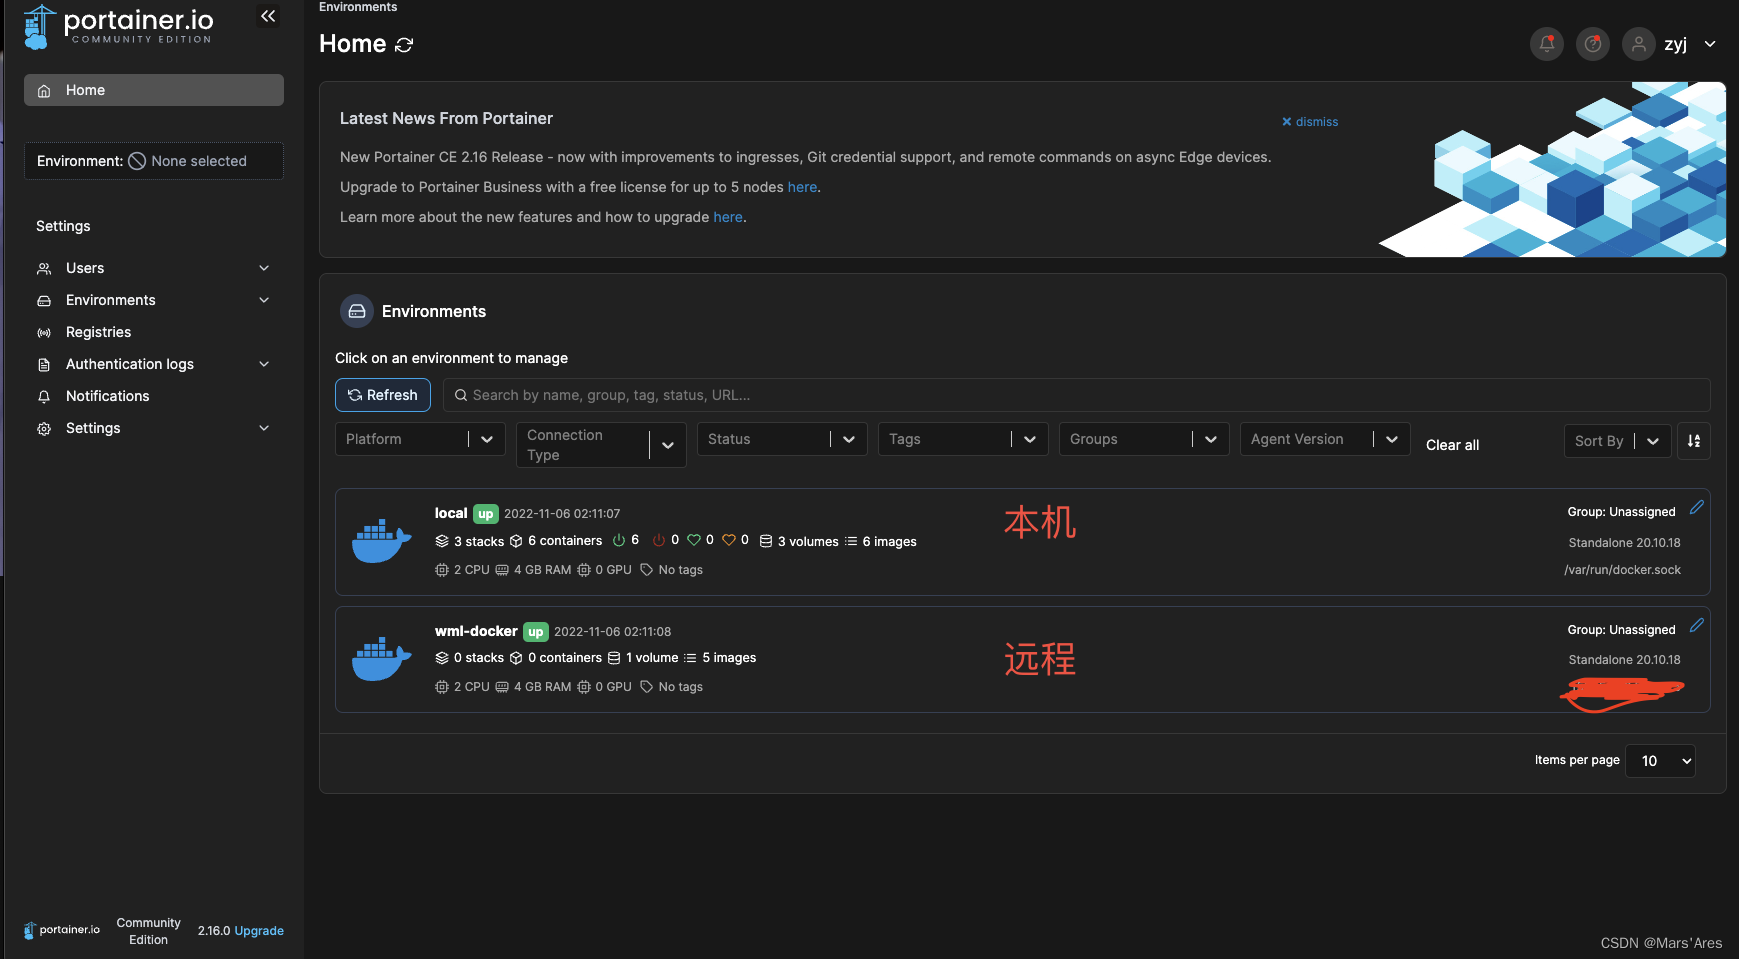This screenshot has height=959, width=1739.
Task: Edit the wml-docker environment with pencil icon
Action: pyautogui.click(x=1696, y=626)
